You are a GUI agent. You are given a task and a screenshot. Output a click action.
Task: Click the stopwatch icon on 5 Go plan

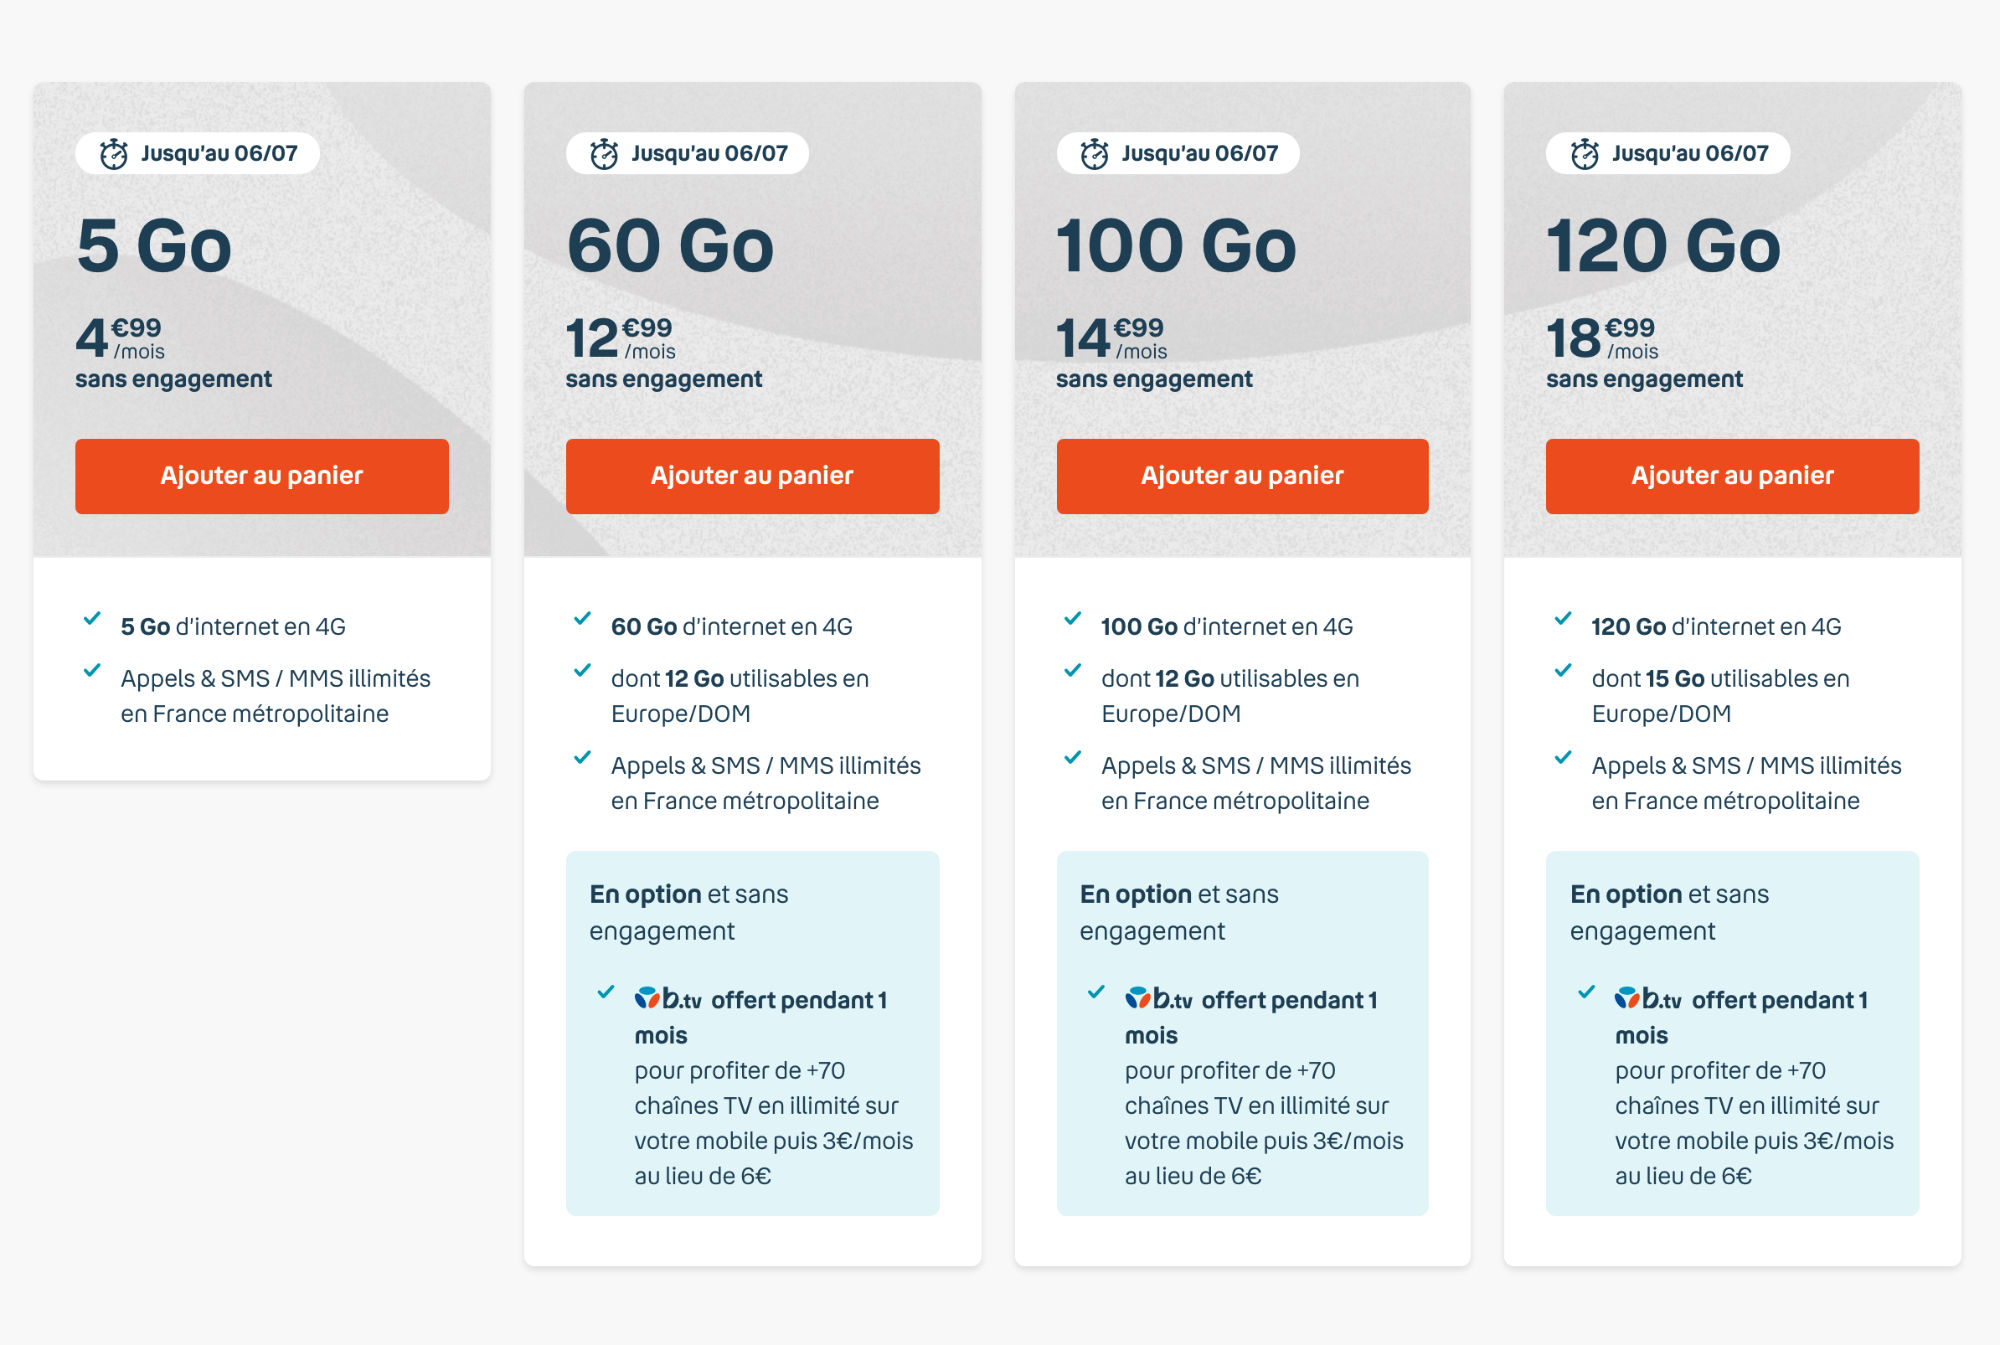[114, 154]
